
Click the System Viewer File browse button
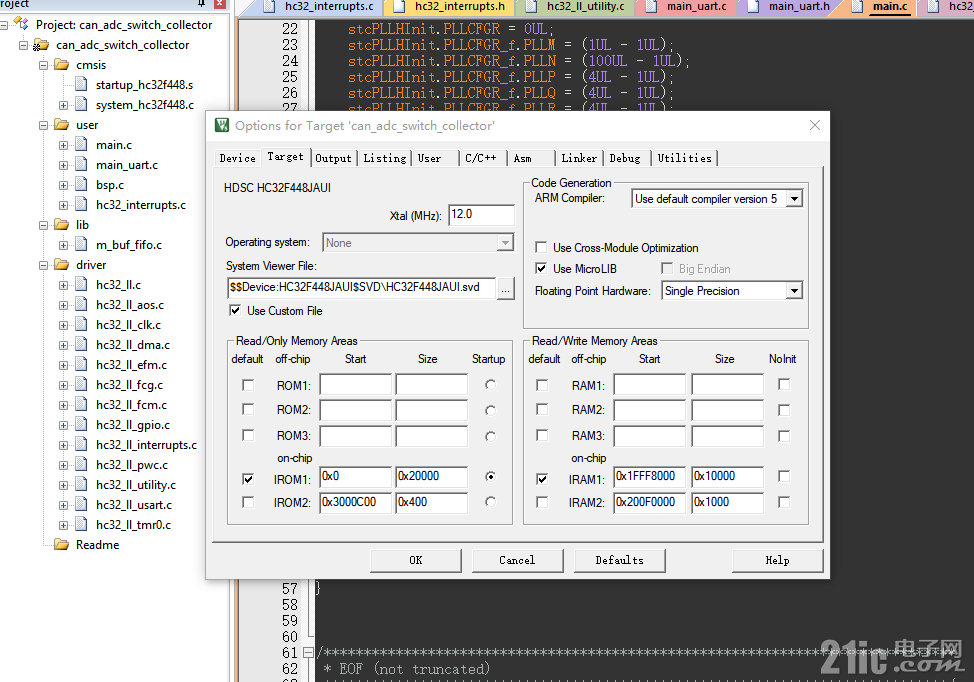click(506, 288)
